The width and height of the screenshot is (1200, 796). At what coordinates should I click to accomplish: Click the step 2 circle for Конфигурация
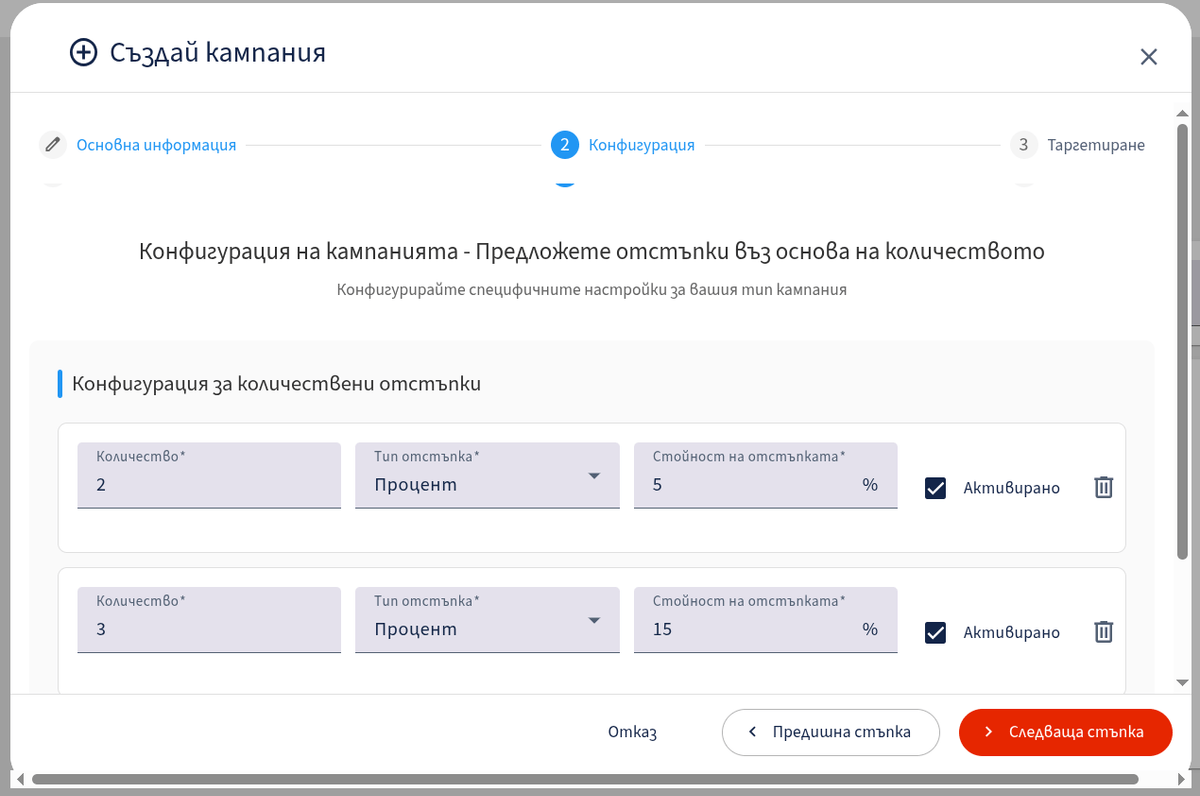point(565,145)
